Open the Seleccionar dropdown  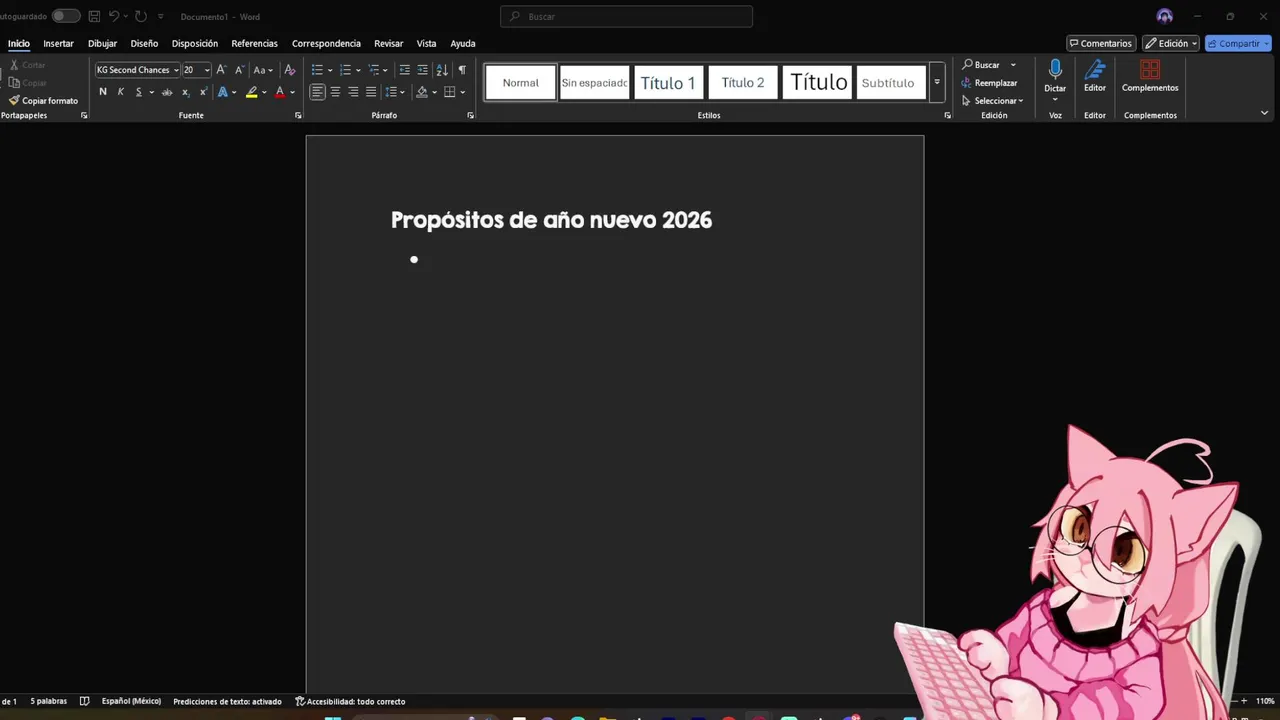(992, 101)
